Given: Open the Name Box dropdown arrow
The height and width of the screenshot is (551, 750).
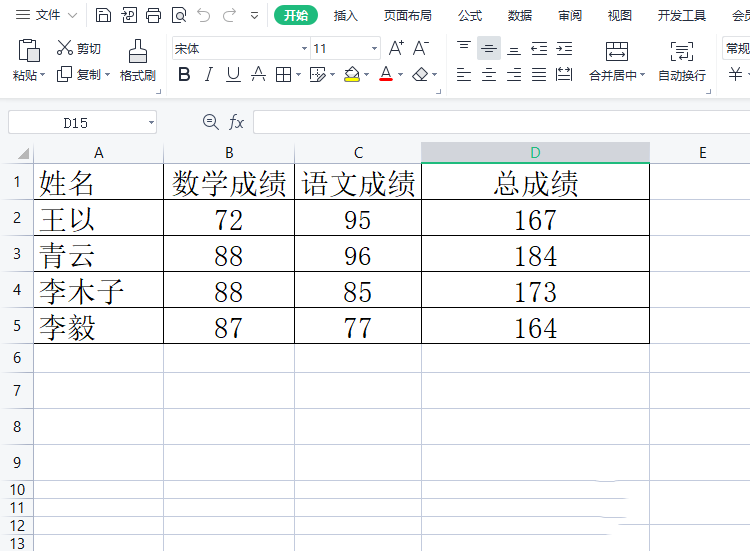Looking at the screenshot, I should [x=151, y=122].
